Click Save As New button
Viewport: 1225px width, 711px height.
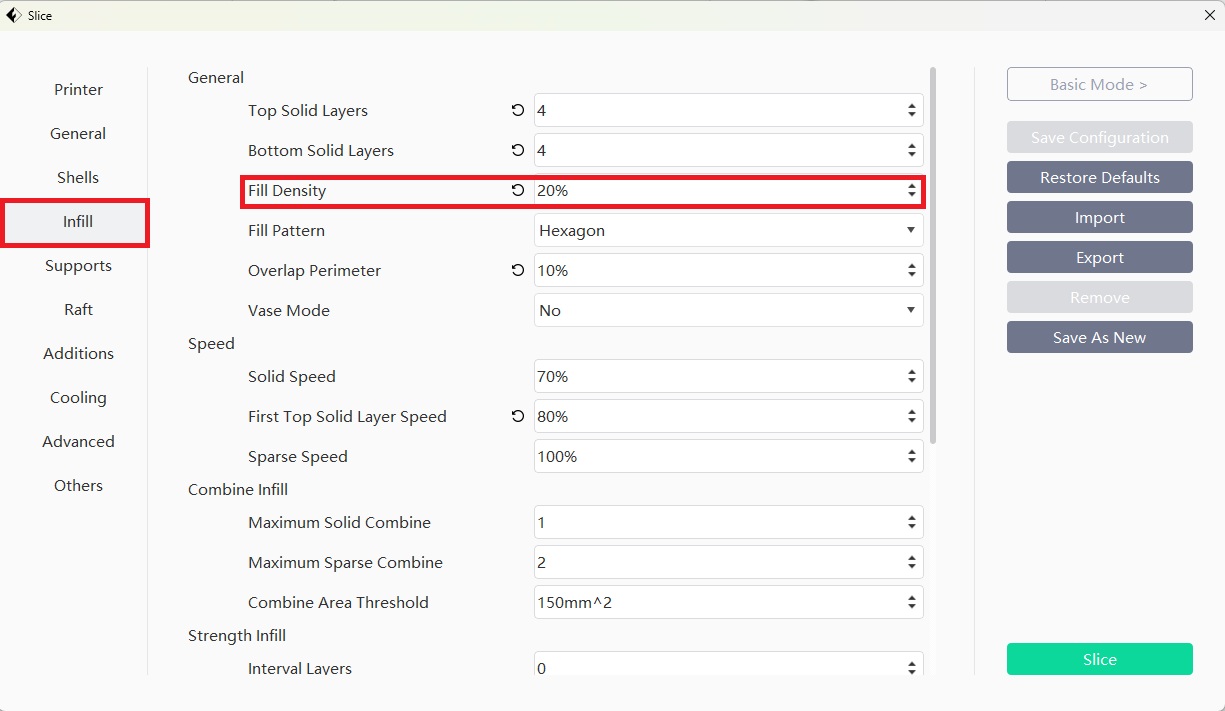(x=1099, y=338)
